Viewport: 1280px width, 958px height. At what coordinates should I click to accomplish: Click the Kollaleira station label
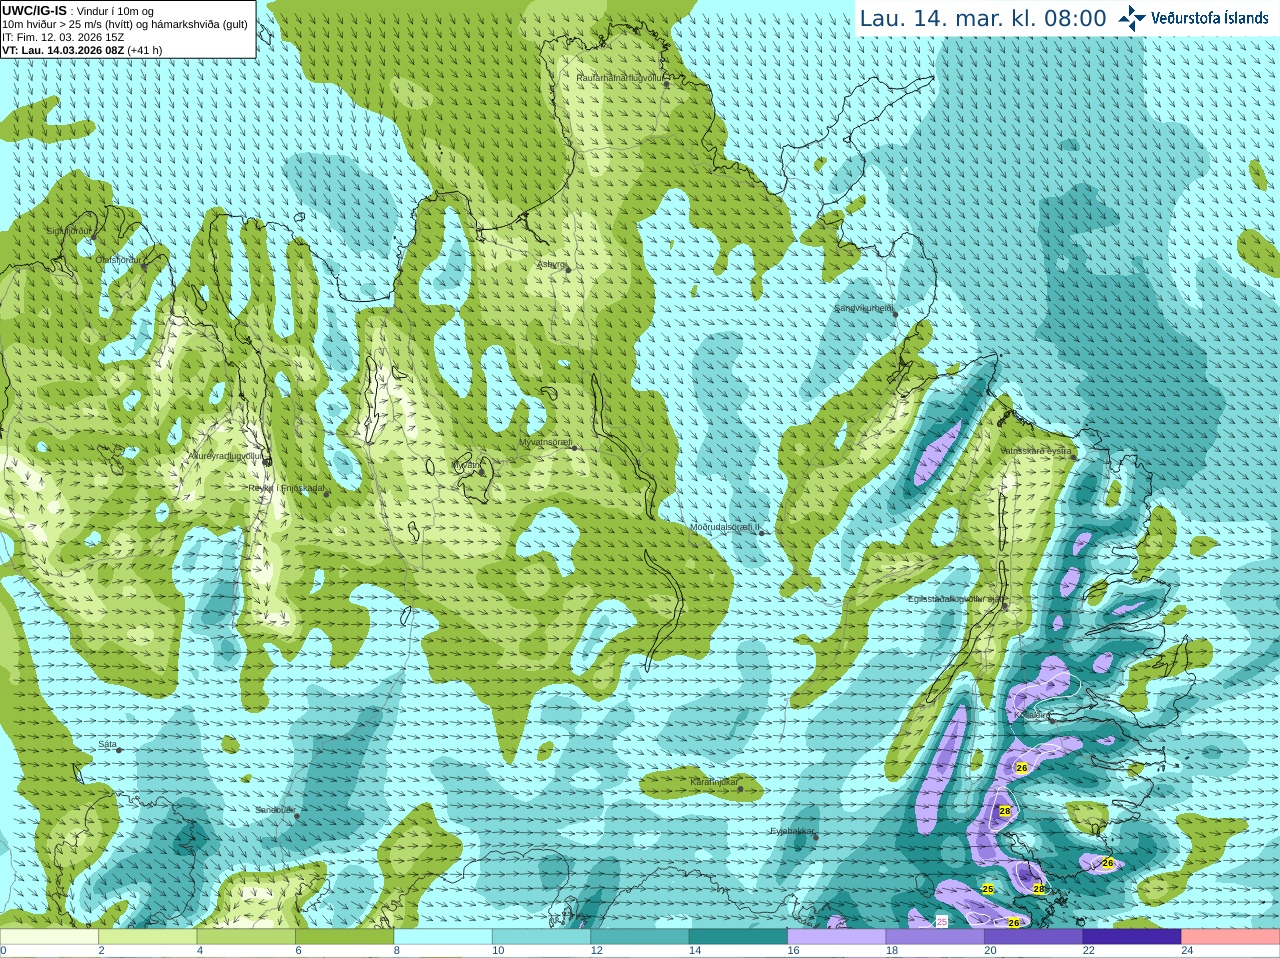coord(1033,715)
